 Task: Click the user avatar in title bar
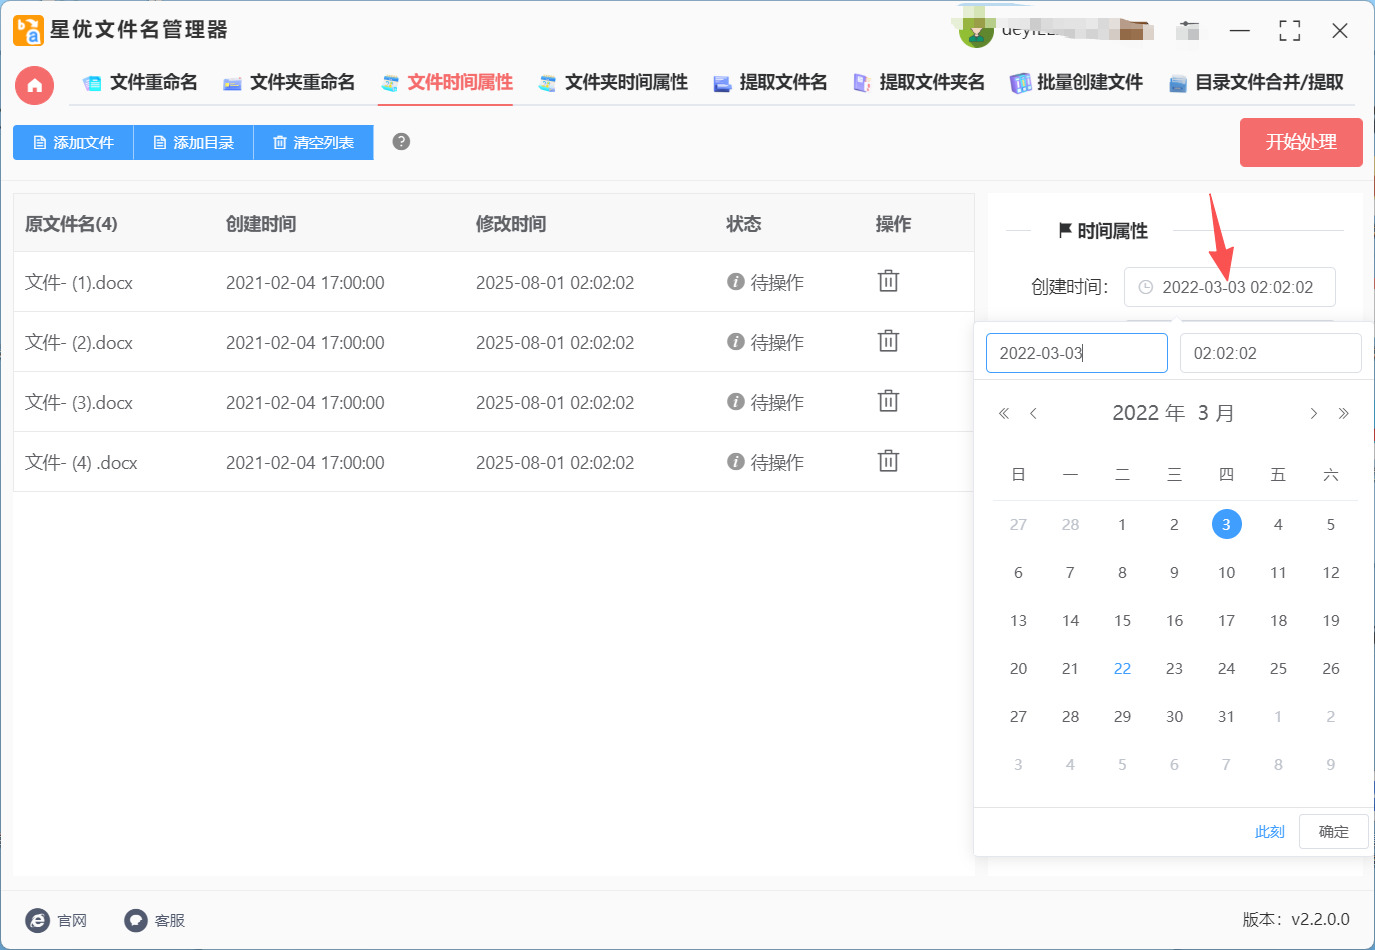pos(976,32)
